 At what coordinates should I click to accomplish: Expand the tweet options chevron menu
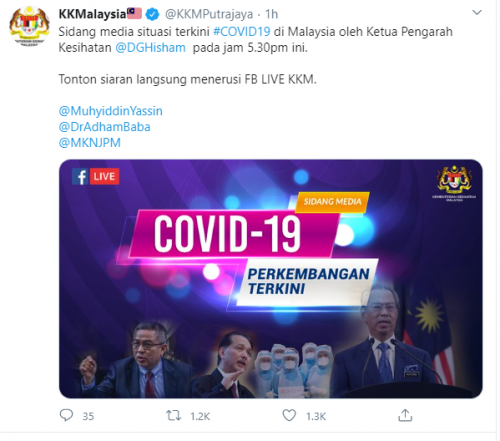point(477,13)
